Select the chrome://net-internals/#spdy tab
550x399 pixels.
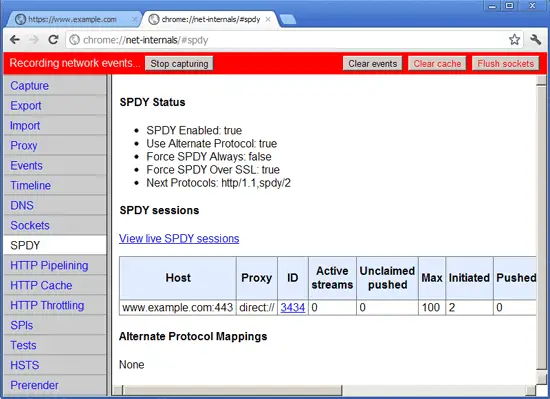click(x=210, y=20)
